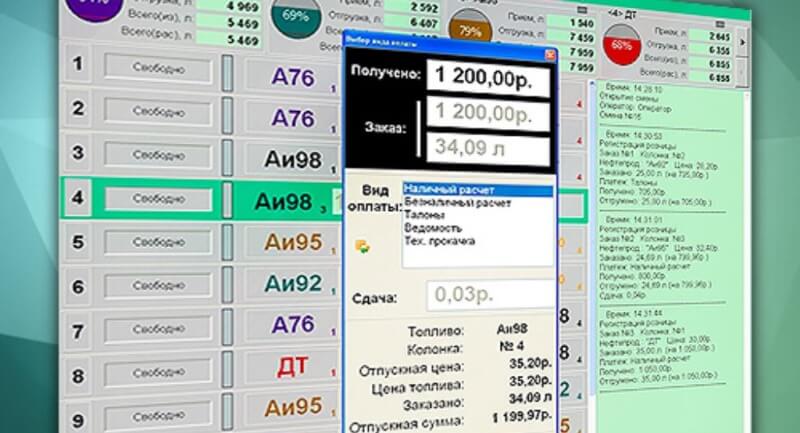800x433 pixels.
Task: Click the 68% red ДТ tank gauge
Action: (x=622, y=44)
